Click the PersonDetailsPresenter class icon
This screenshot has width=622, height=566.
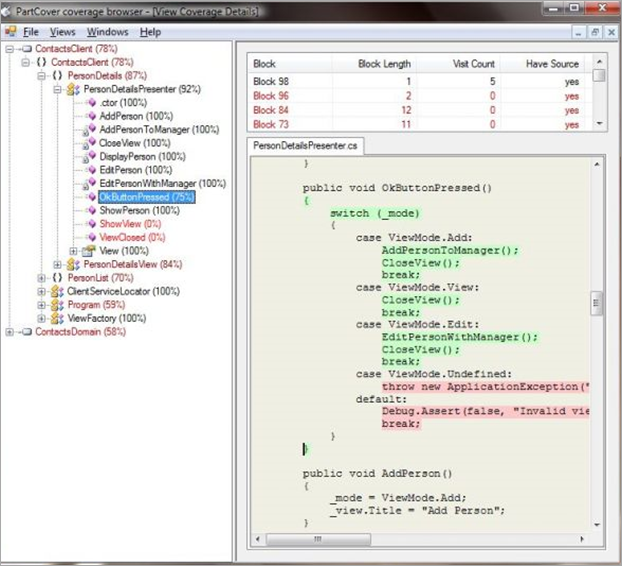tap(73, 89)
